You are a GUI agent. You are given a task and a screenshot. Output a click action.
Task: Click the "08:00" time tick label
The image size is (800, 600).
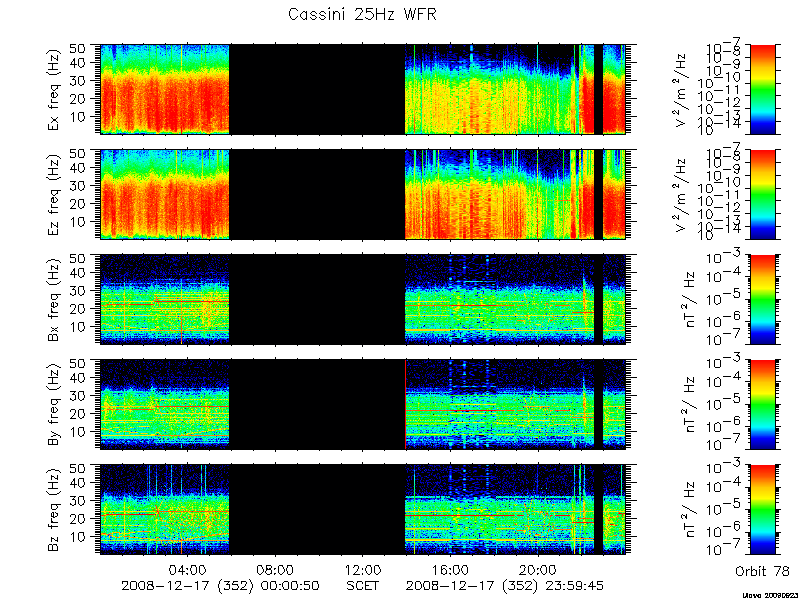(x=276, y=569)
